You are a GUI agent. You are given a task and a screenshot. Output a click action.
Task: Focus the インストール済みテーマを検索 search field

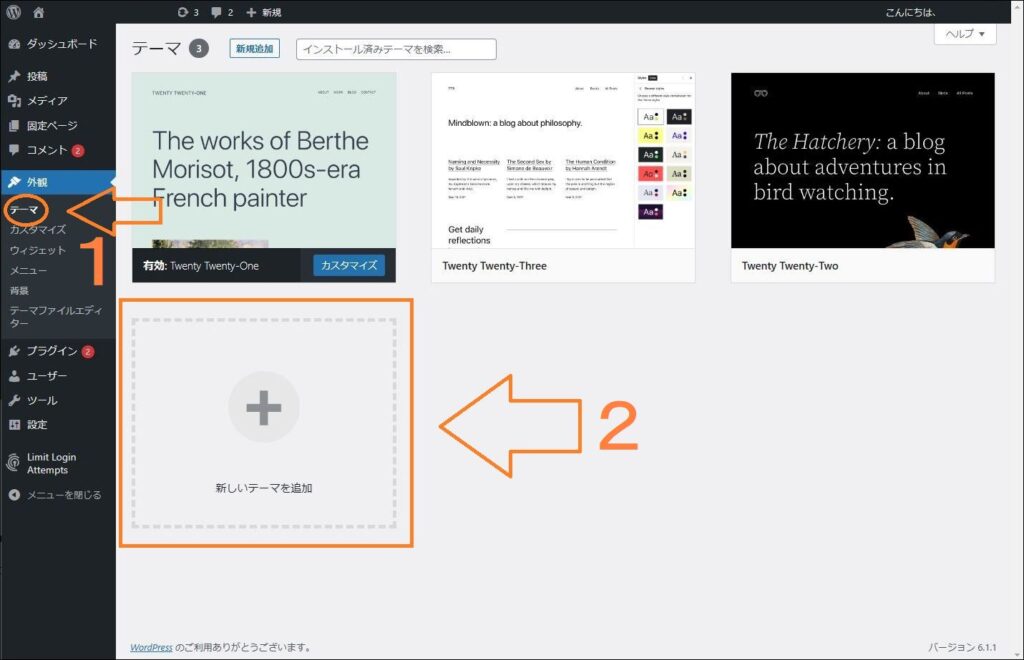click(396, 49)
